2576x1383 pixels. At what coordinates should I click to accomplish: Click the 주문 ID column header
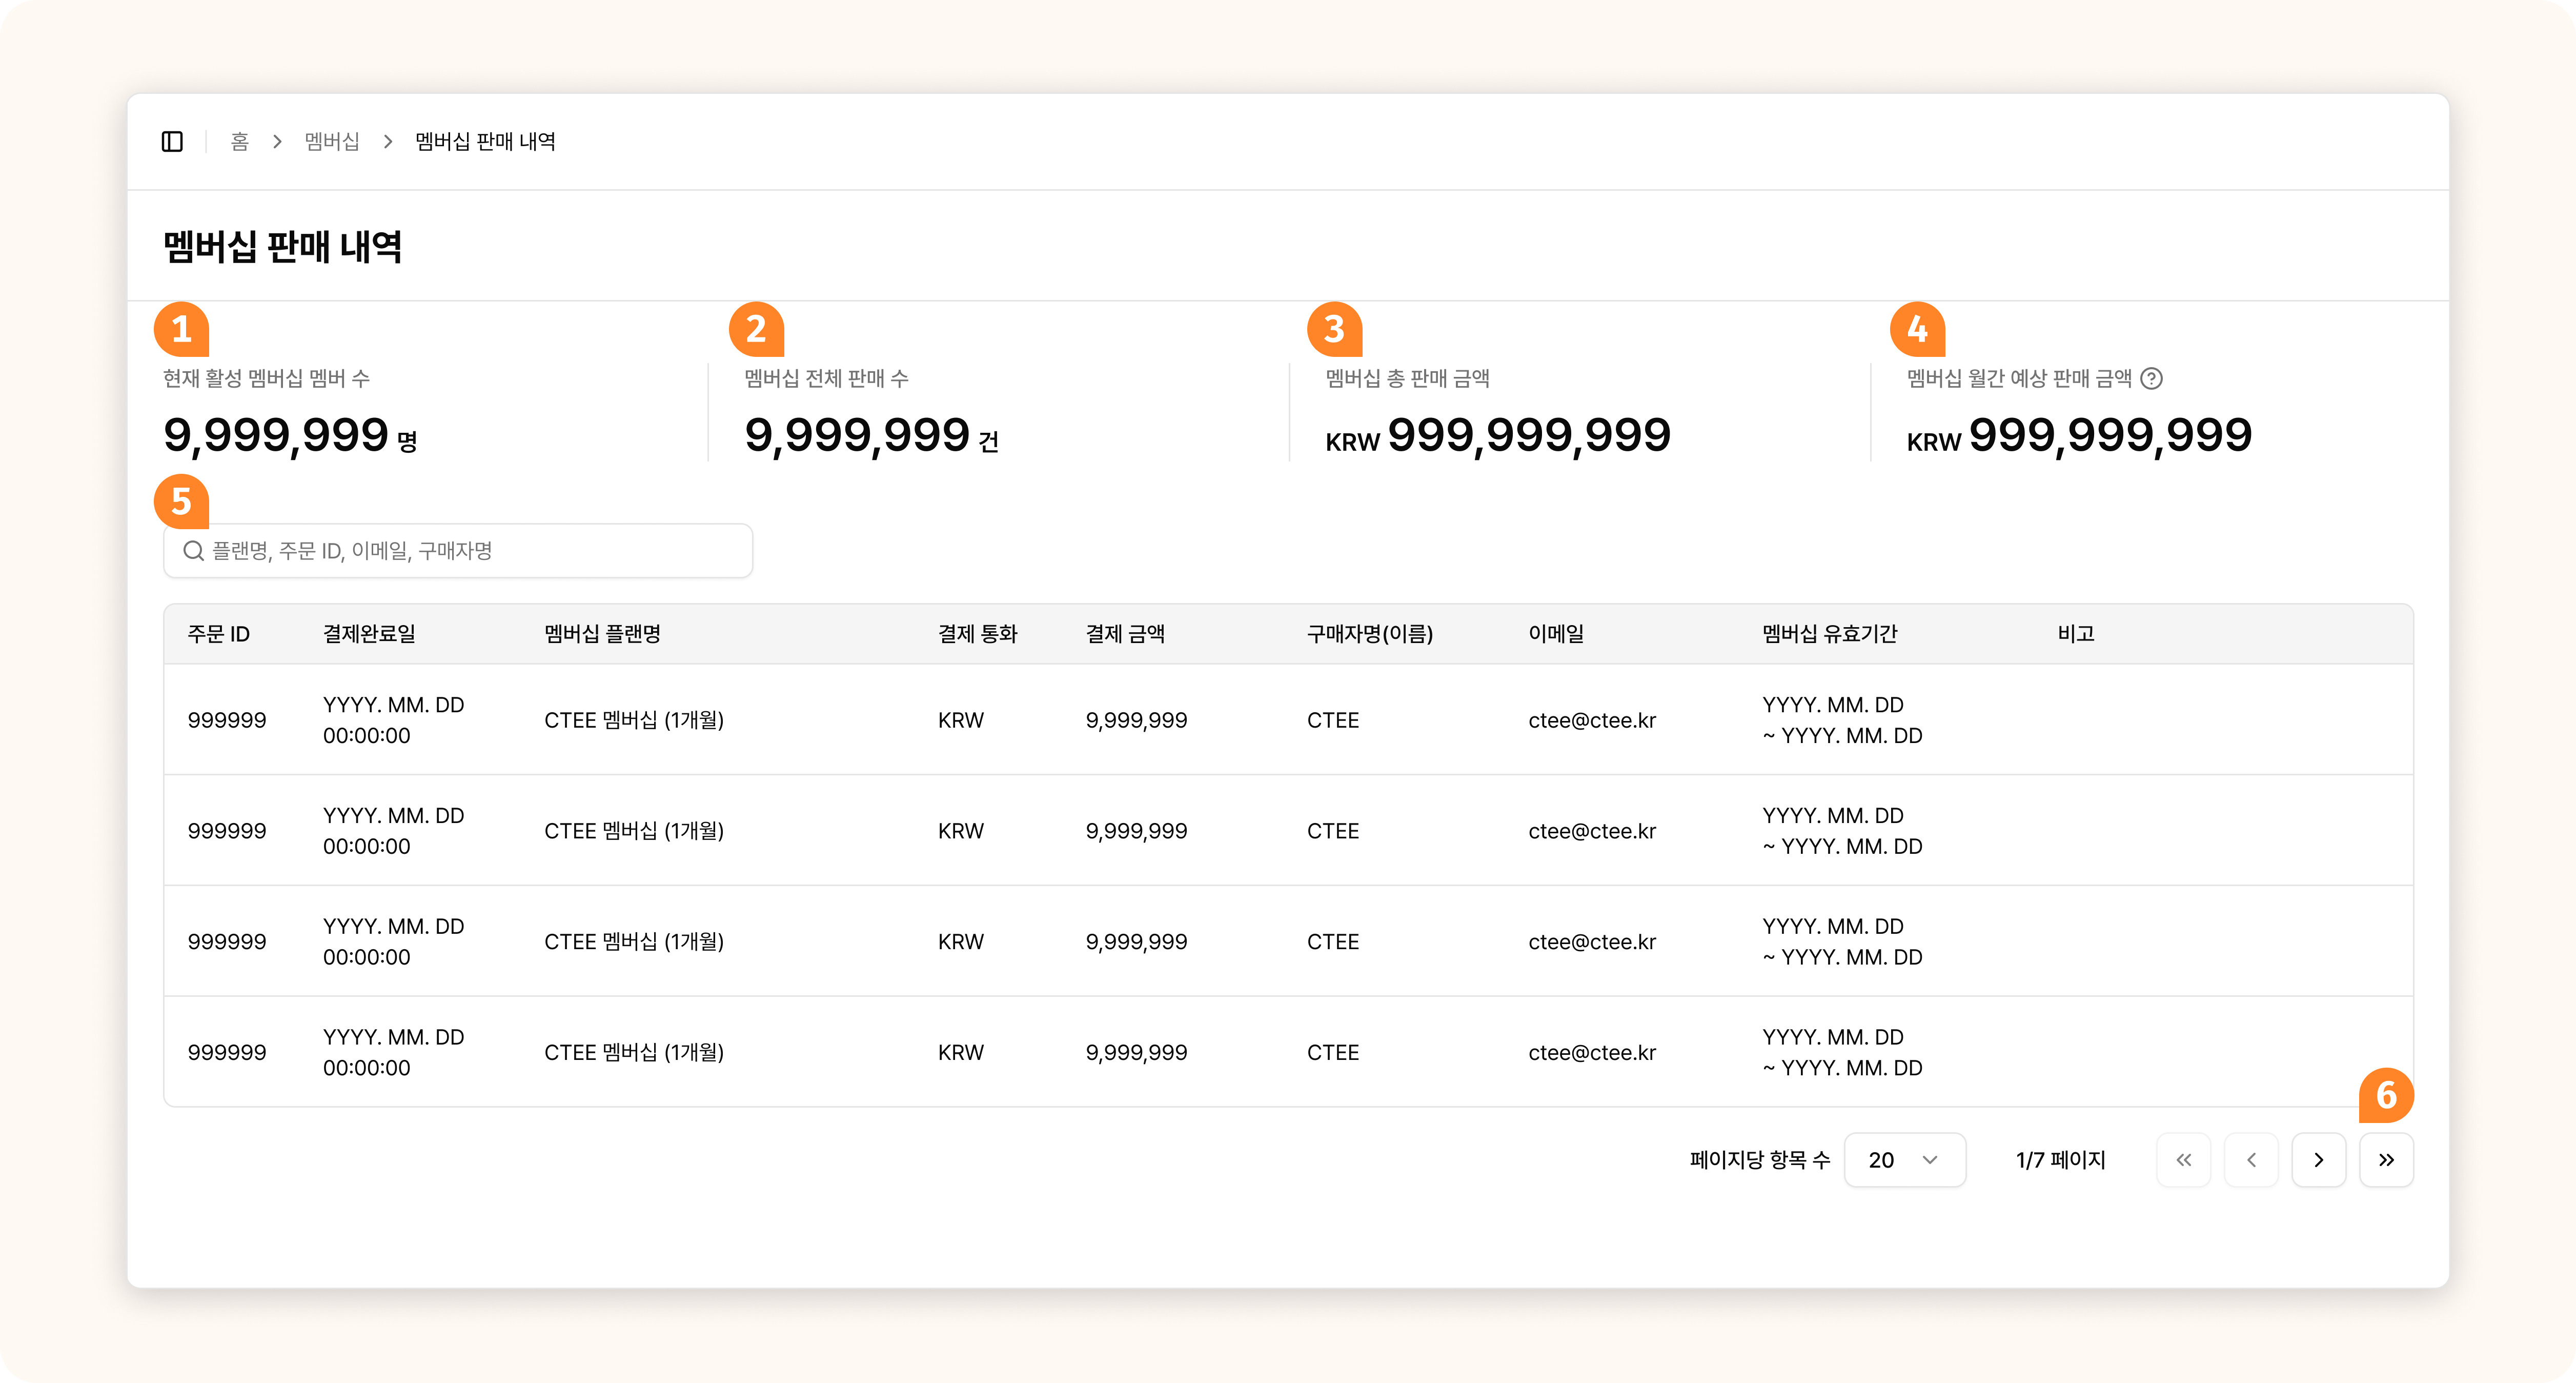tap(219, 634)
